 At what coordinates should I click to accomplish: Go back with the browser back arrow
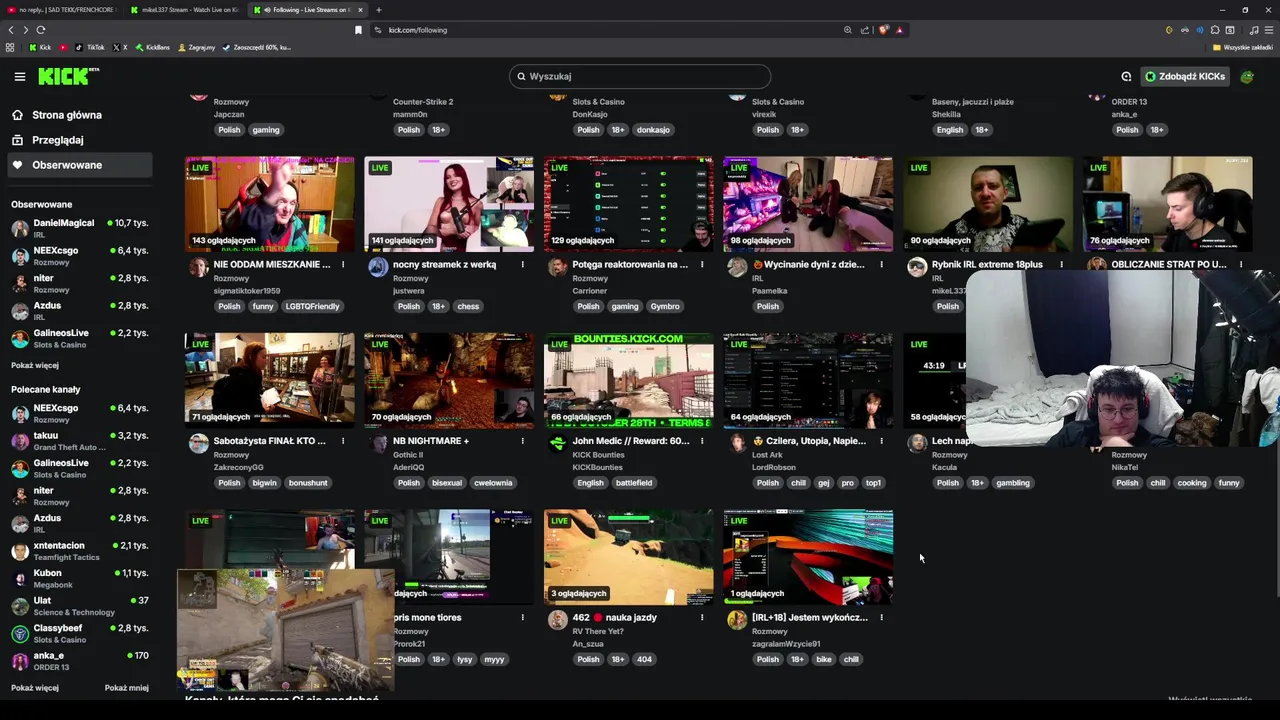coord(11,30)
